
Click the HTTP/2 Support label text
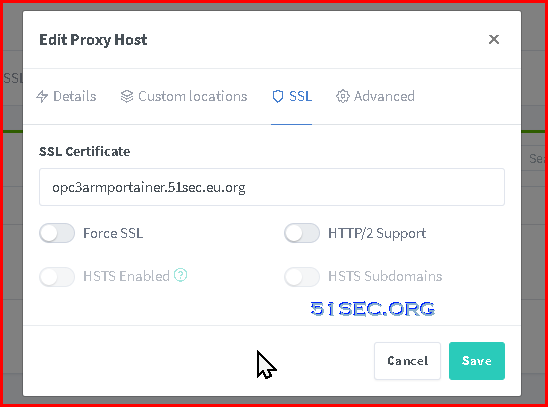click(x=377, y=233)
